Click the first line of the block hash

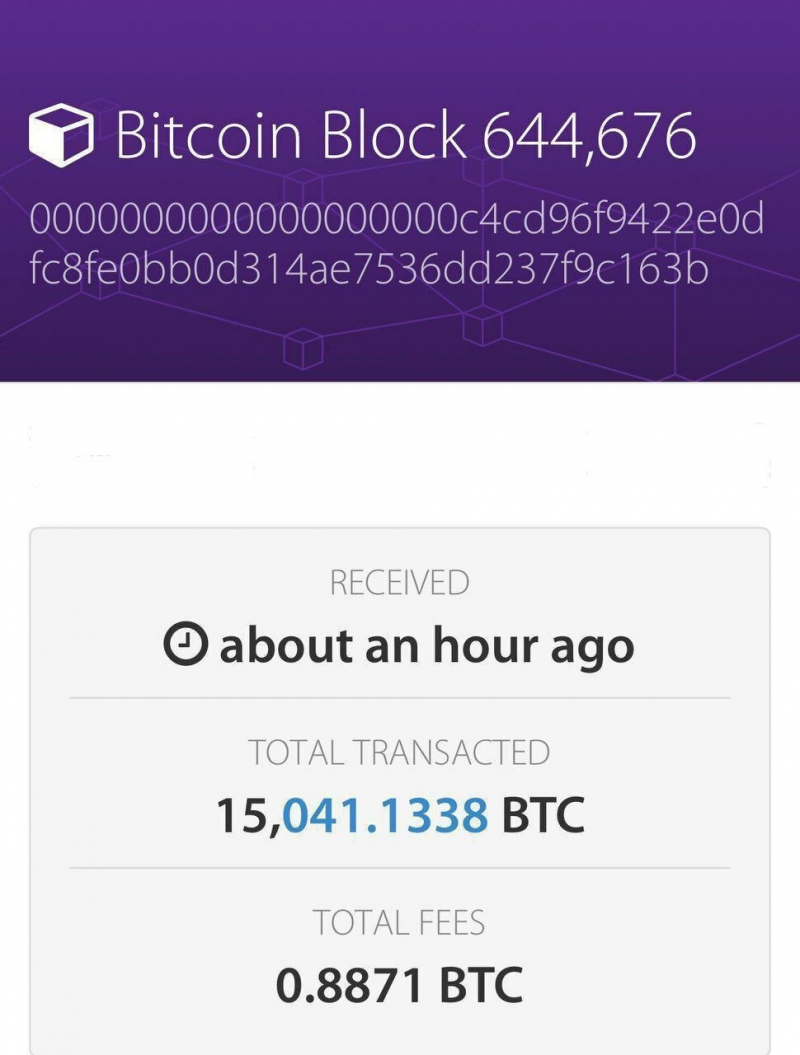396,220
